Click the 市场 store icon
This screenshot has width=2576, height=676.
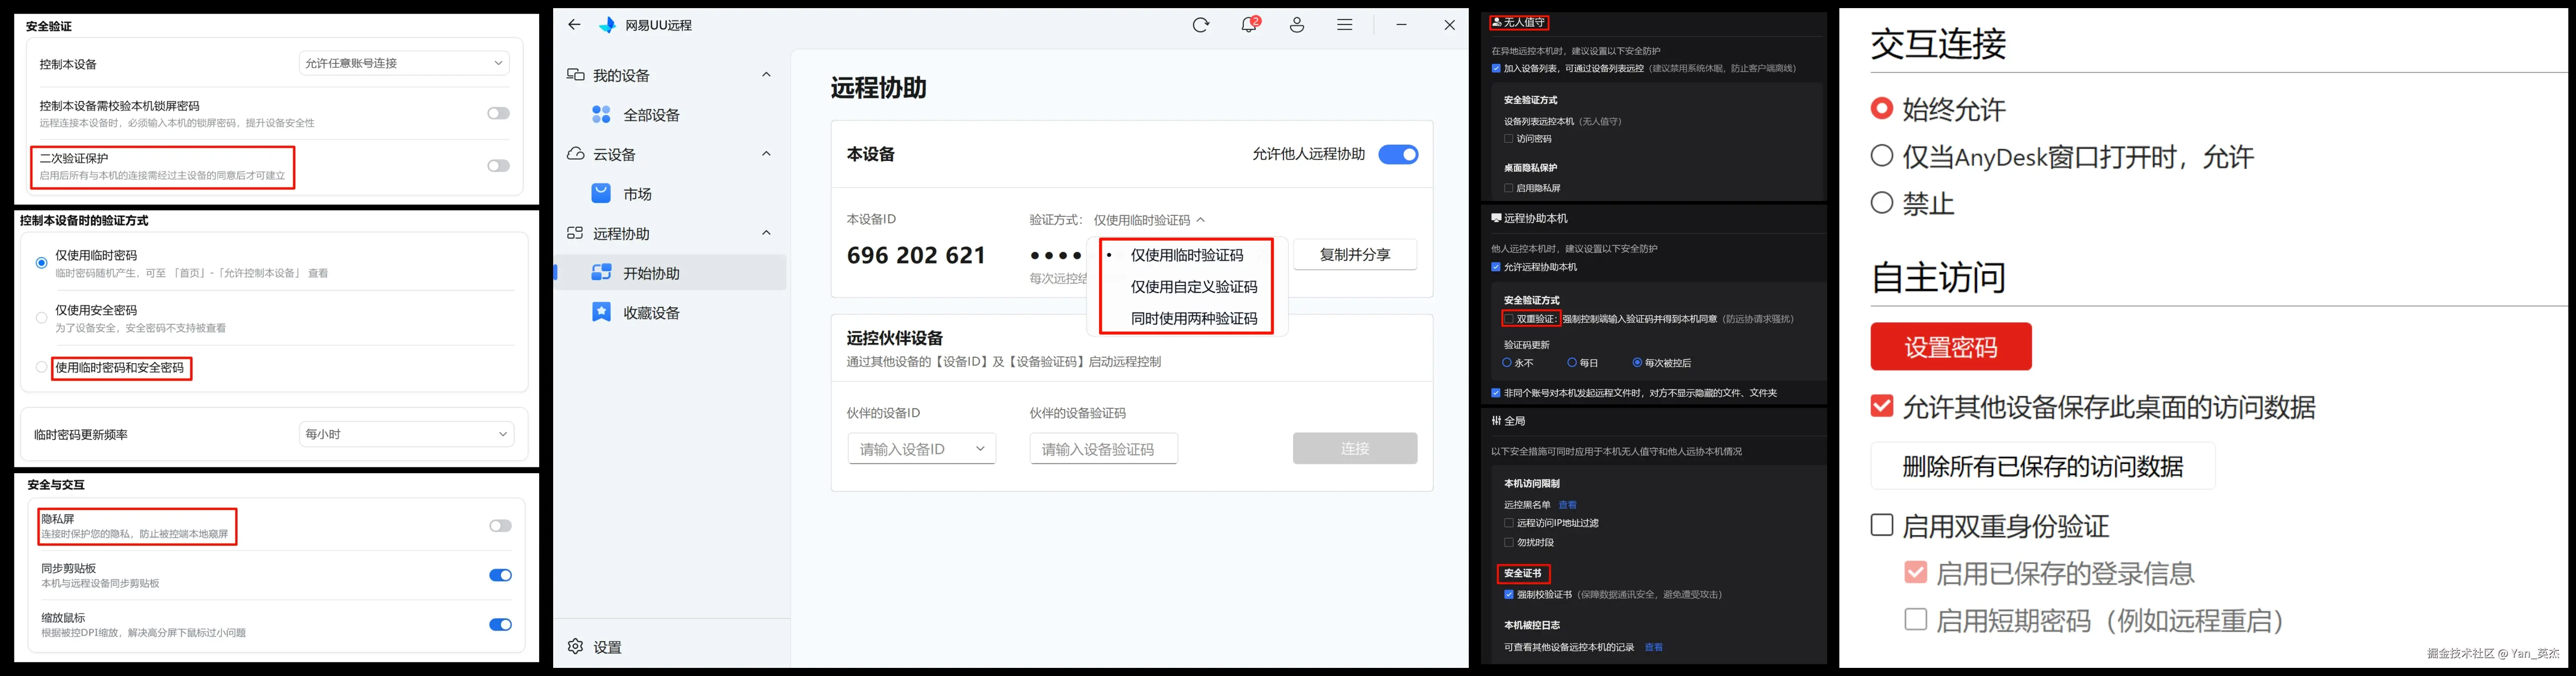coord(601,194)
